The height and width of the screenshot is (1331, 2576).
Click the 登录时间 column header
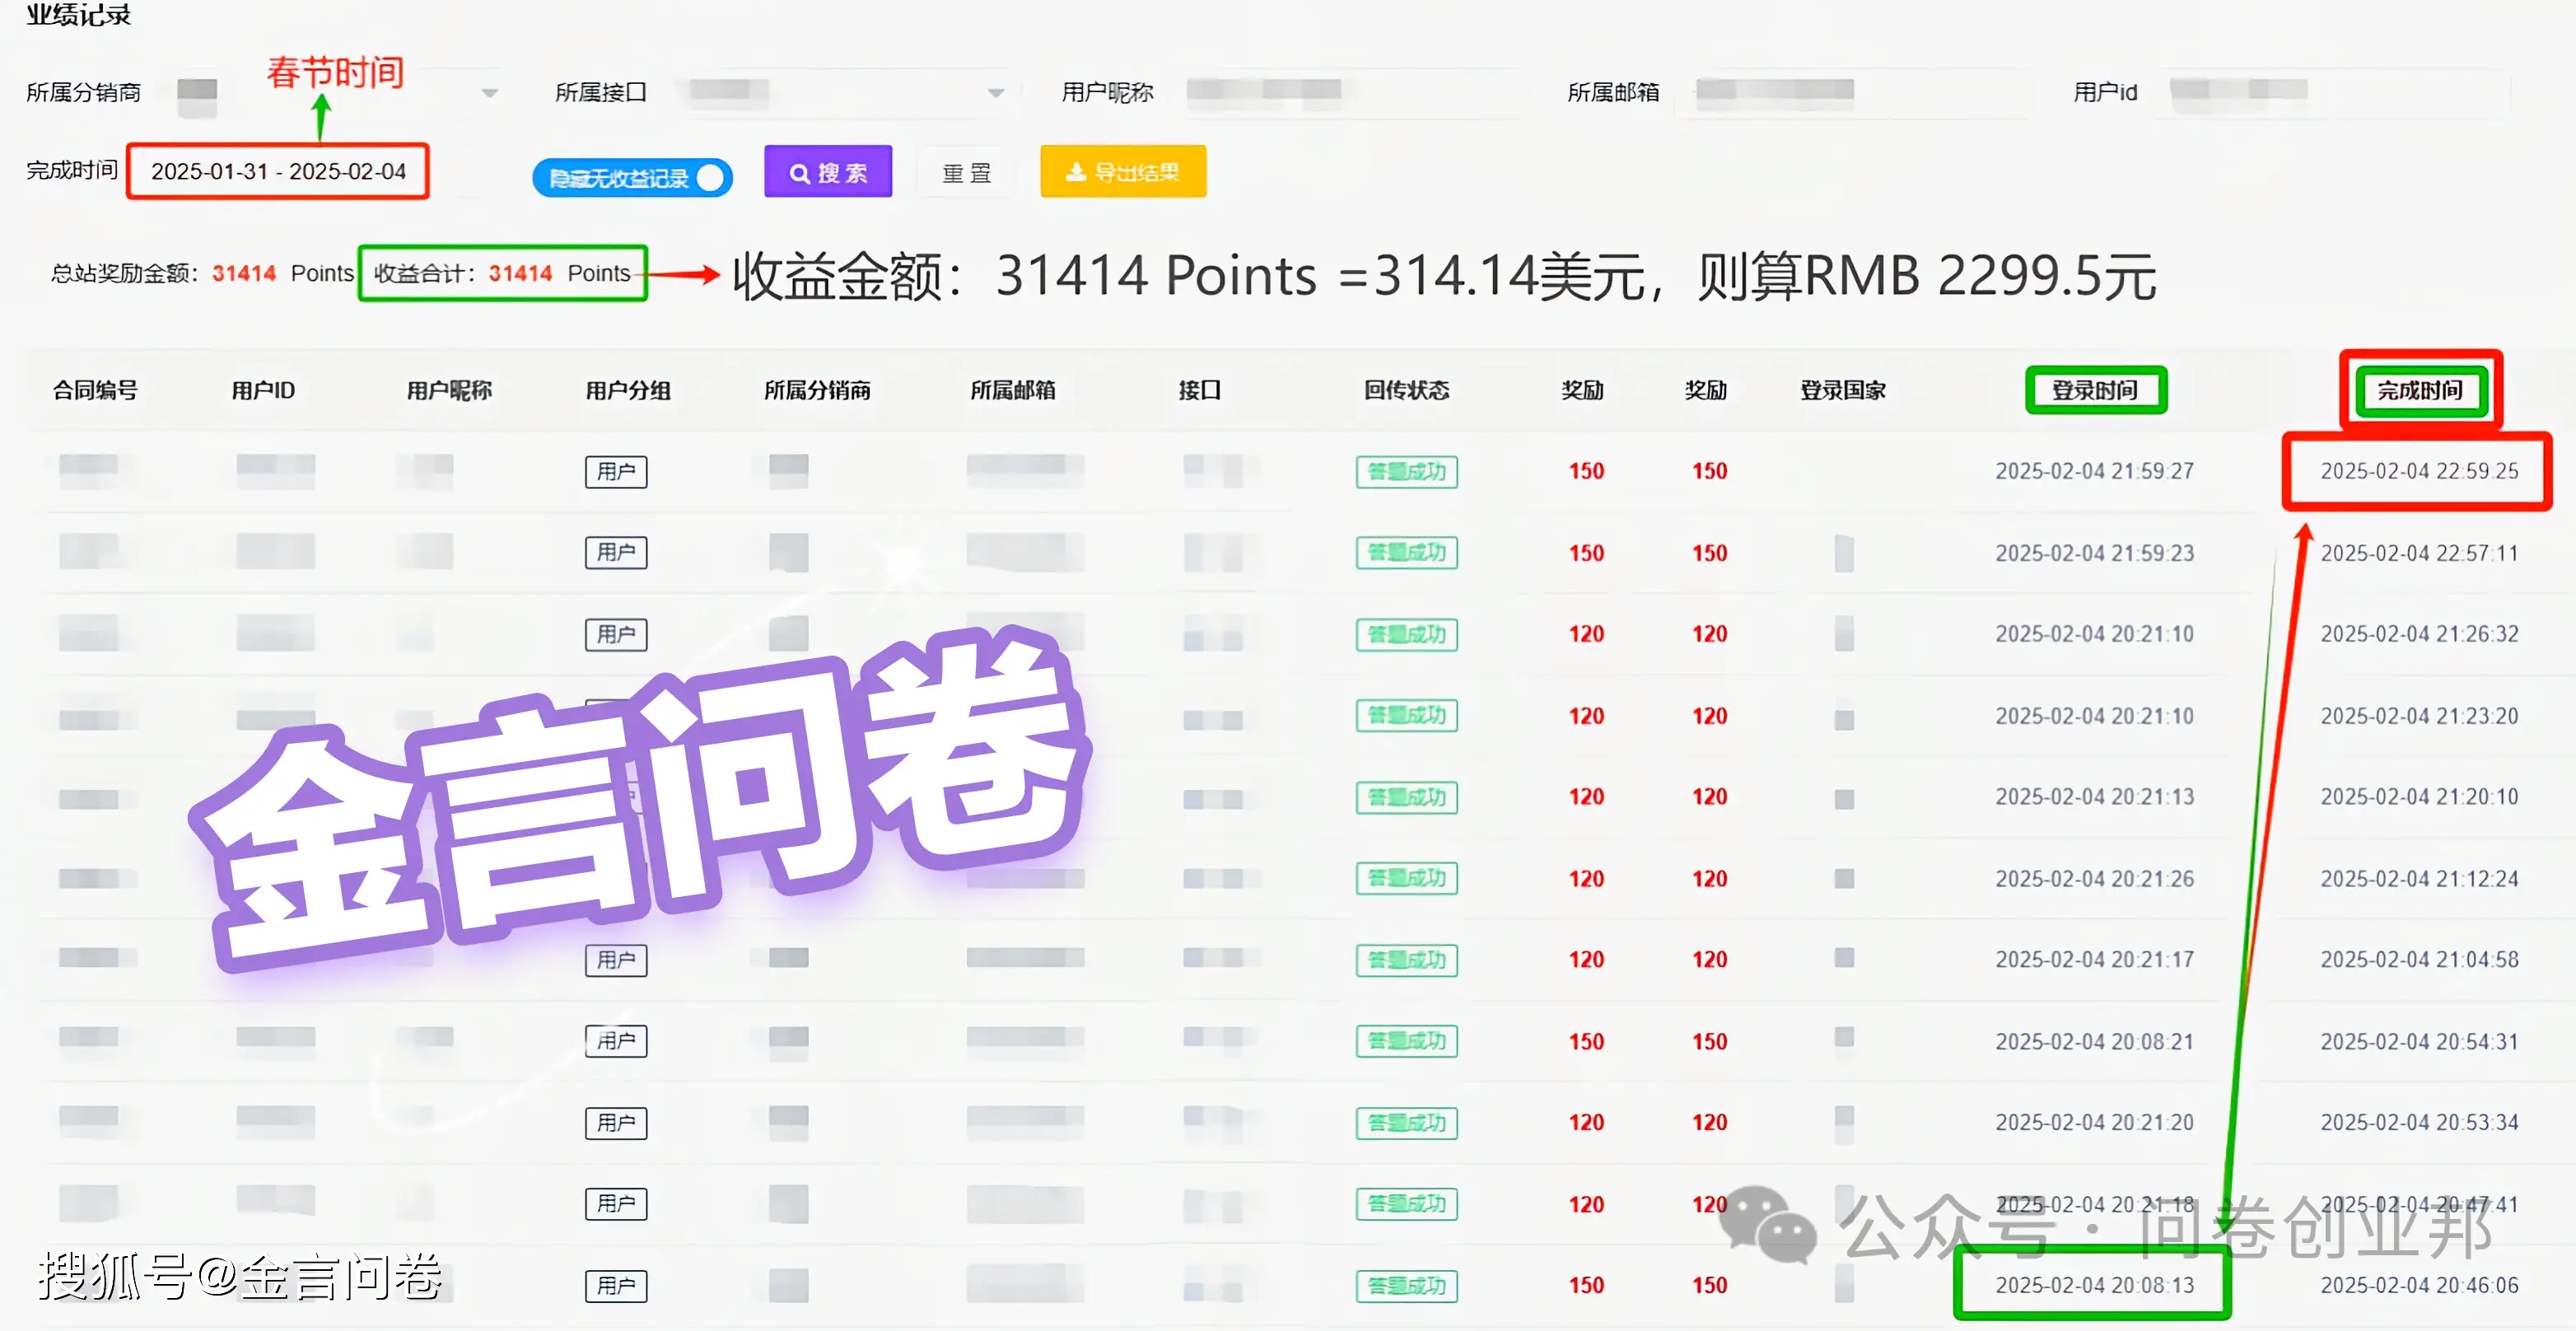(x=2096, y=390)
